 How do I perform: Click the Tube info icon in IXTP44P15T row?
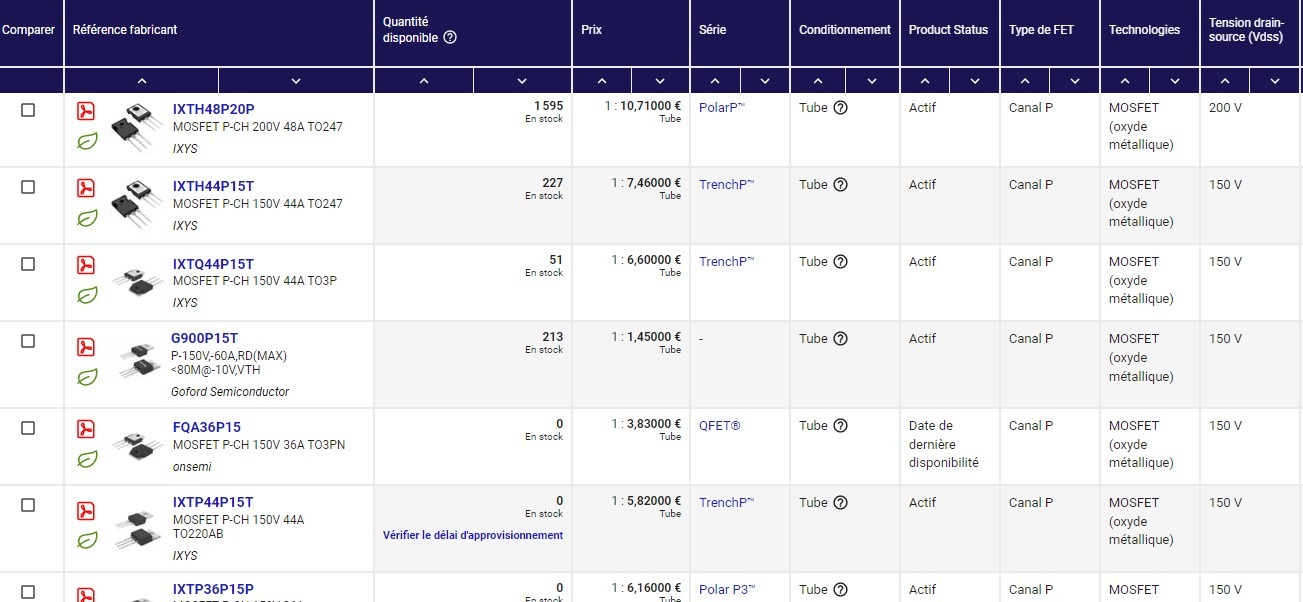[x=840, y=503]
